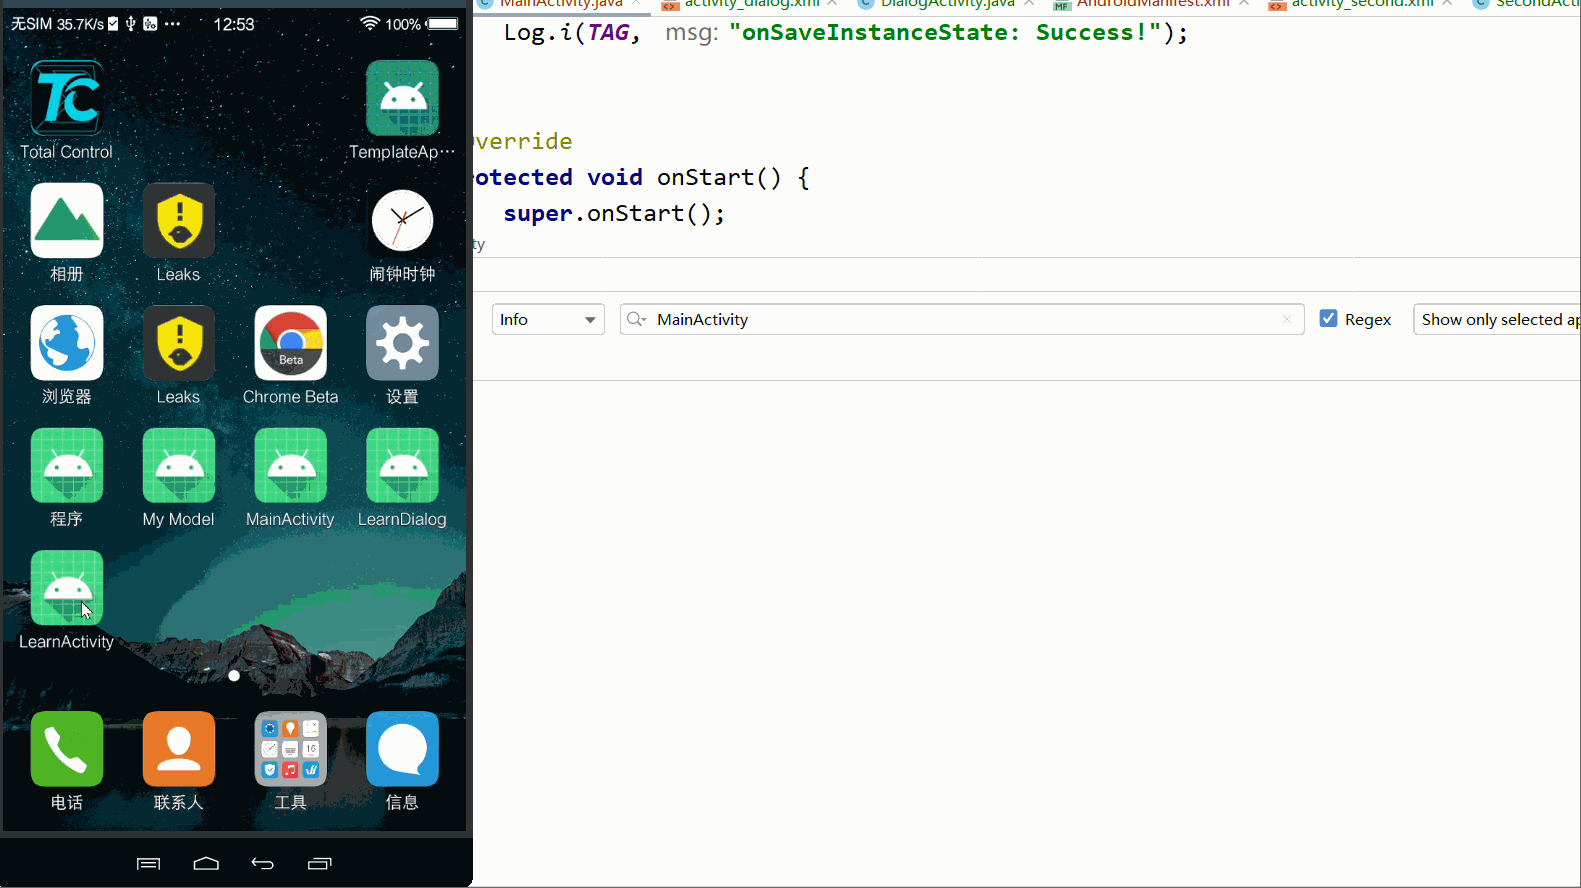Switch to the AndroidManifest.xml tab
The image size is (1581, 888).
click(x=1152, y=4)
